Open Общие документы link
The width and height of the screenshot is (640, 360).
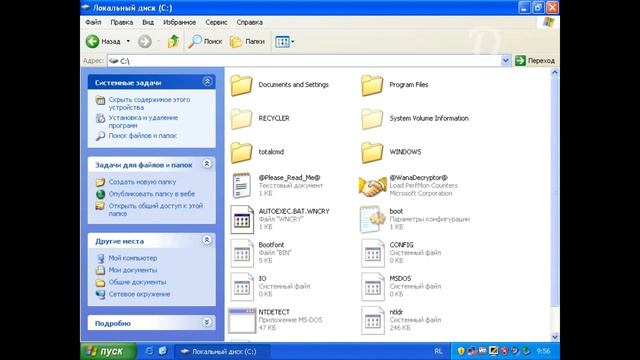pos(137,282)
